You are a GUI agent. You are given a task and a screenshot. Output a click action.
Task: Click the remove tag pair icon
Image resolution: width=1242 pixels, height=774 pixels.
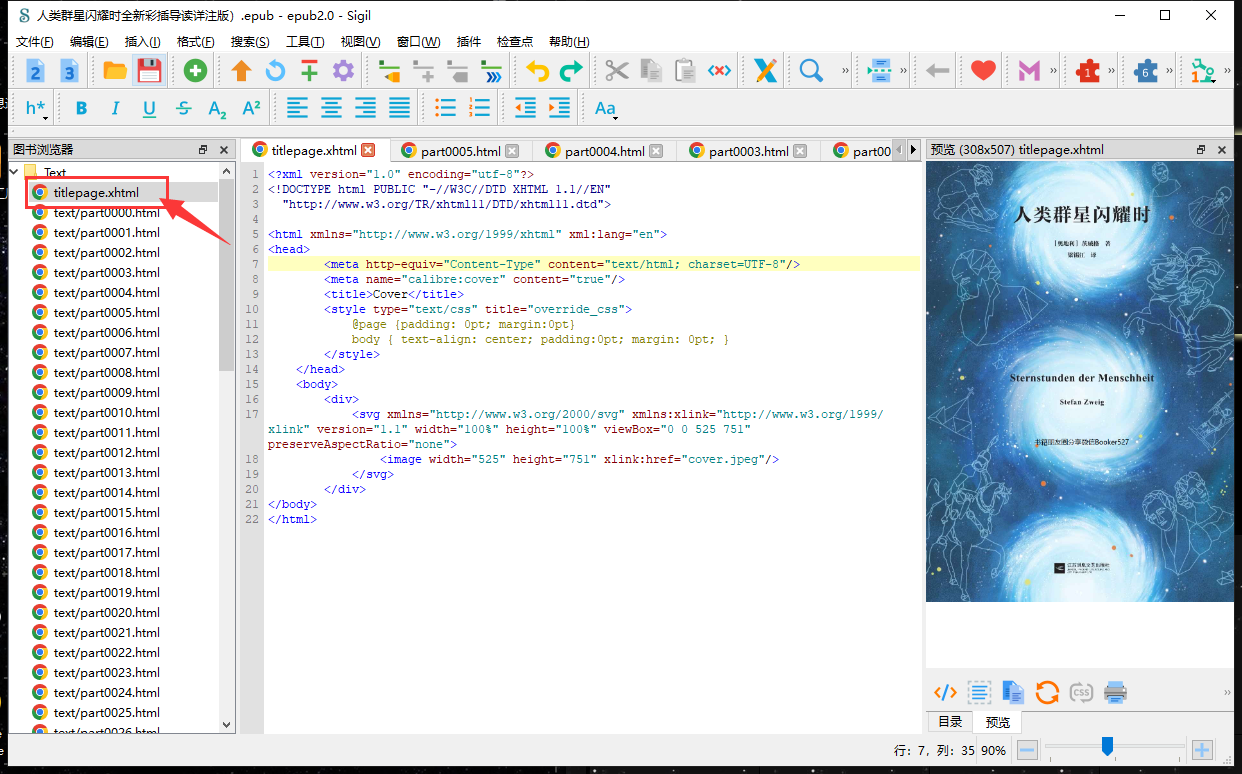pyautogui.click(x=719, y=71)
